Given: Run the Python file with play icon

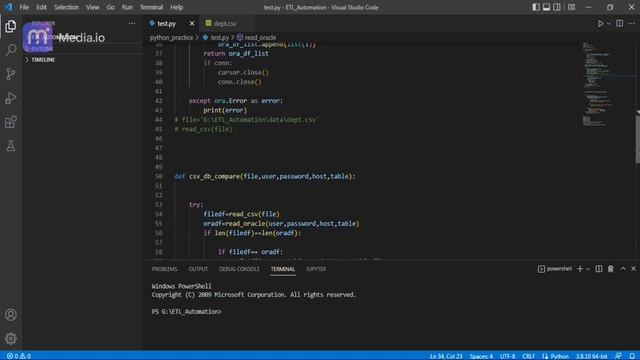Looking at the screenshot, I should [x=600, y=24].
